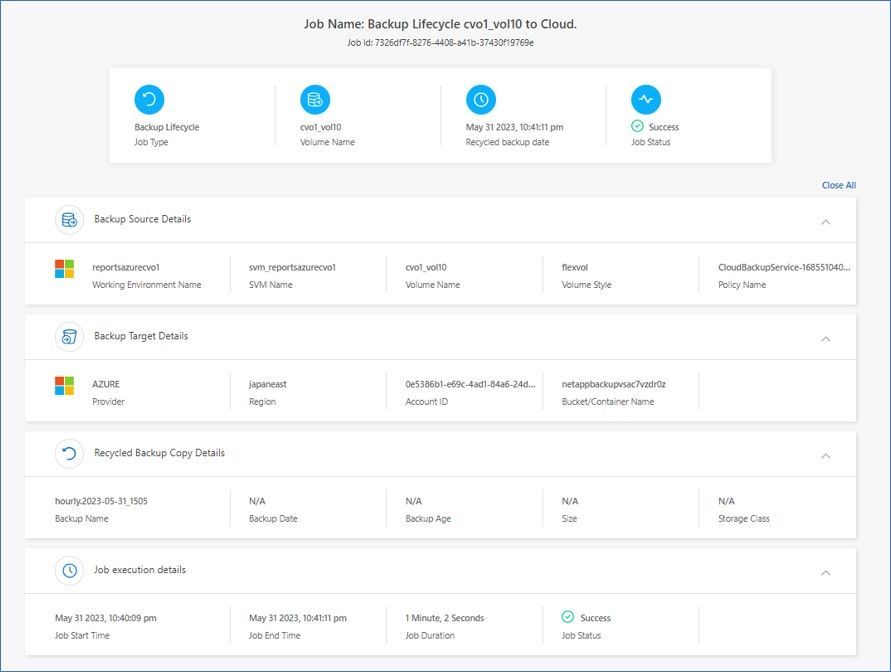The image size is (891, 672).
Task: Click the cvo1_vol10 volume name icon
Action: click(x=315, y=100)
